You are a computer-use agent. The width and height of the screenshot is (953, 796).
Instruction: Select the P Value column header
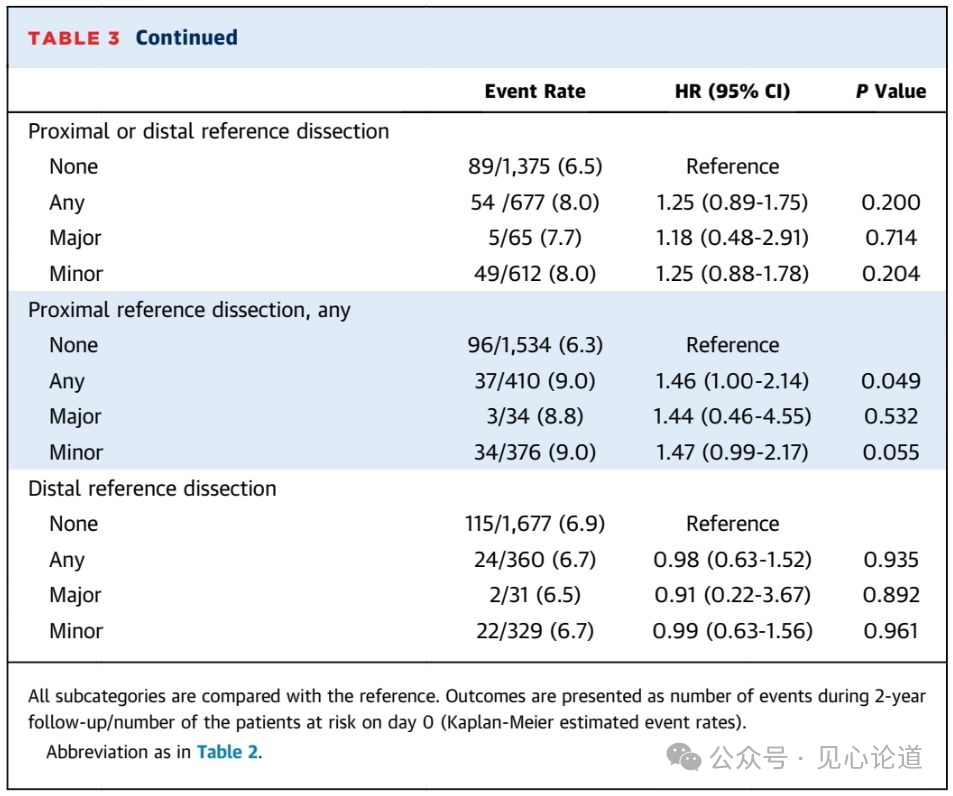(890, 91)
